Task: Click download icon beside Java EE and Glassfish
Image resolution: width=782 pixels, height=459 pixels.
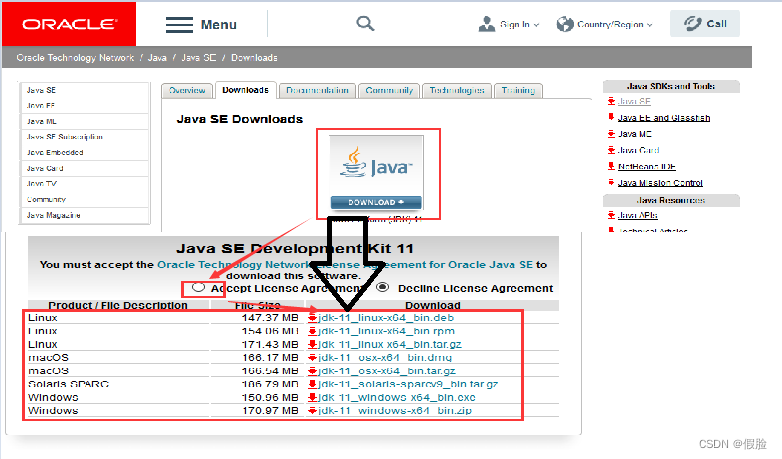Action: click(611, 117)
